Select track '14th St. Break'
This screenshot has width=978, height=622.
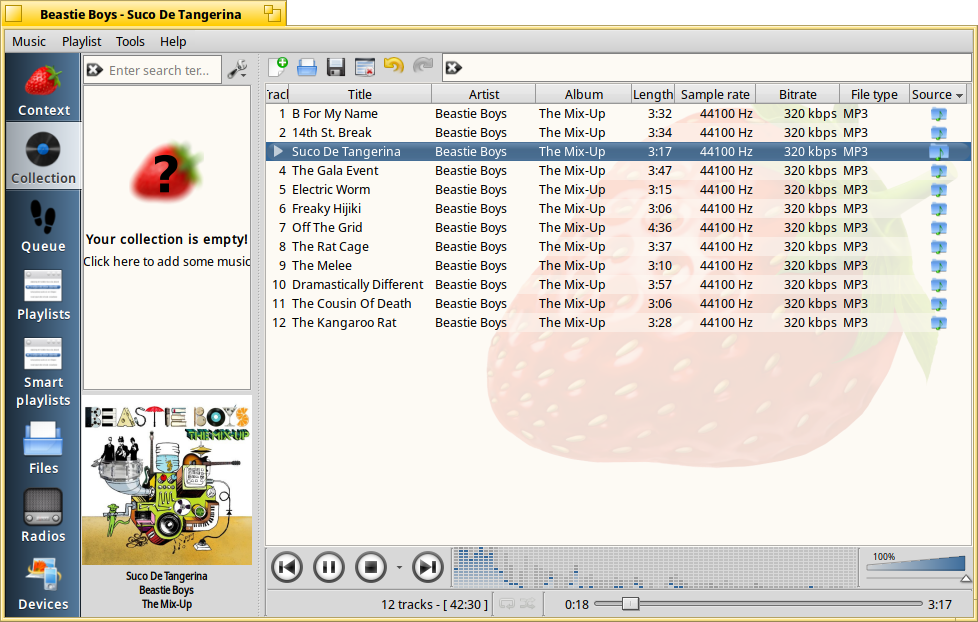617,132
